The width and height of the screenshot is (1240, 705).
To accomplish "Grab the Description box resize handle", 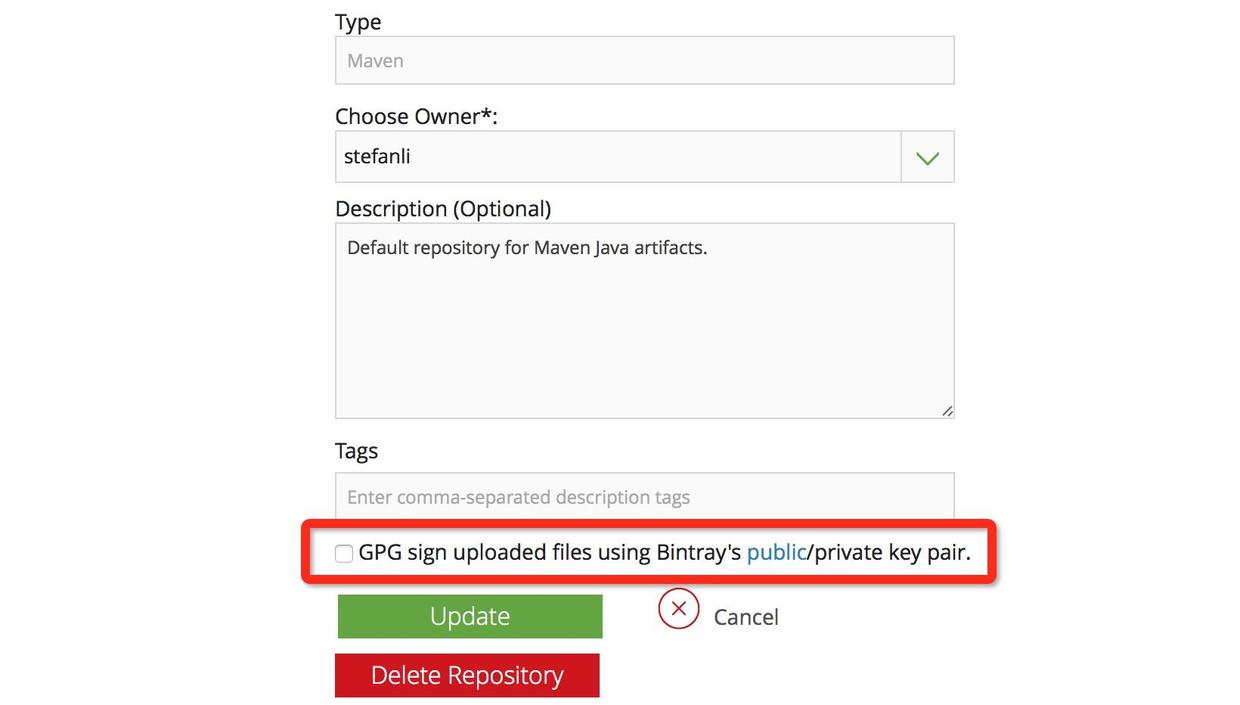I will 947,410.
